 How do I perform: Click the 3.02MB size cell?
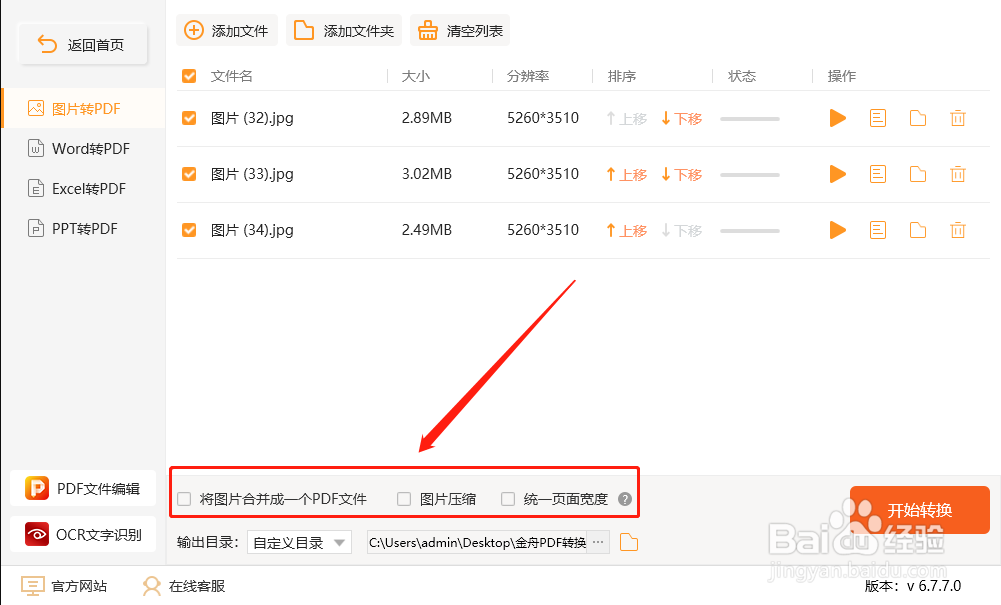click(426, 174)
